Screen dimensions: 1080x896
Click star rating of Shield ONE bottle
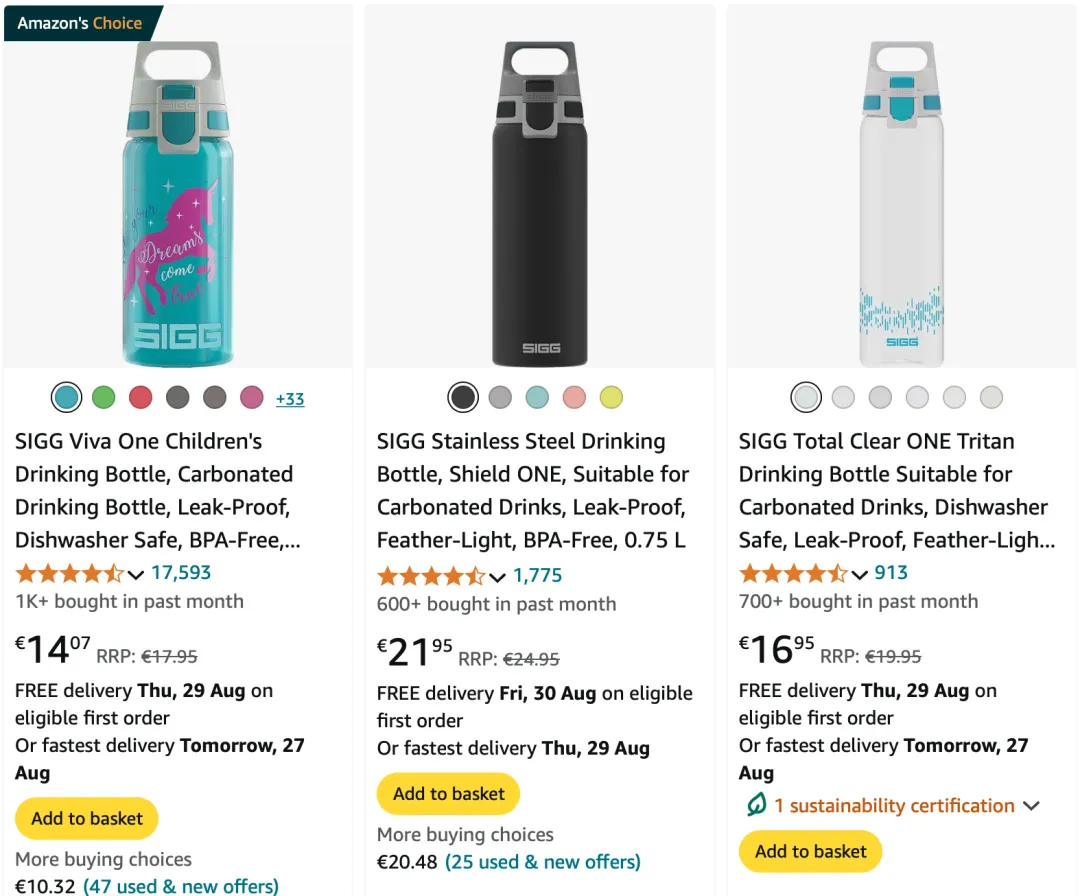[431, 576]
